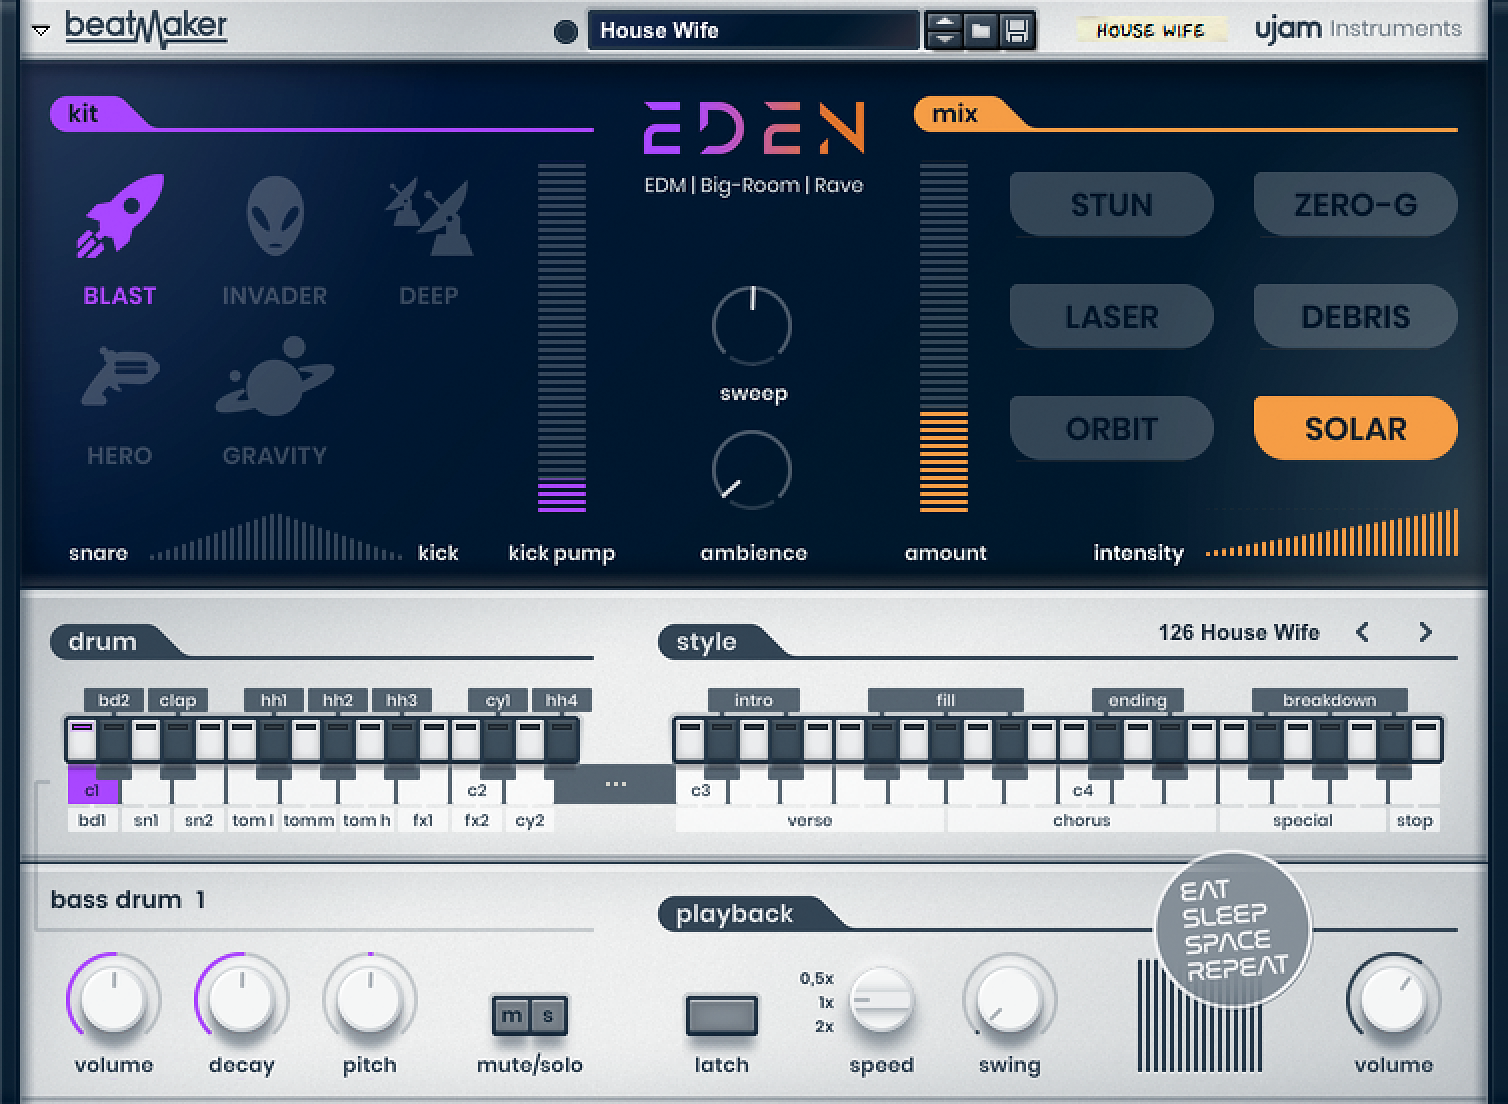This screenshot has width=1508, height=1104.
Task: Enable the Solar mix mode
Action: 1354,427
